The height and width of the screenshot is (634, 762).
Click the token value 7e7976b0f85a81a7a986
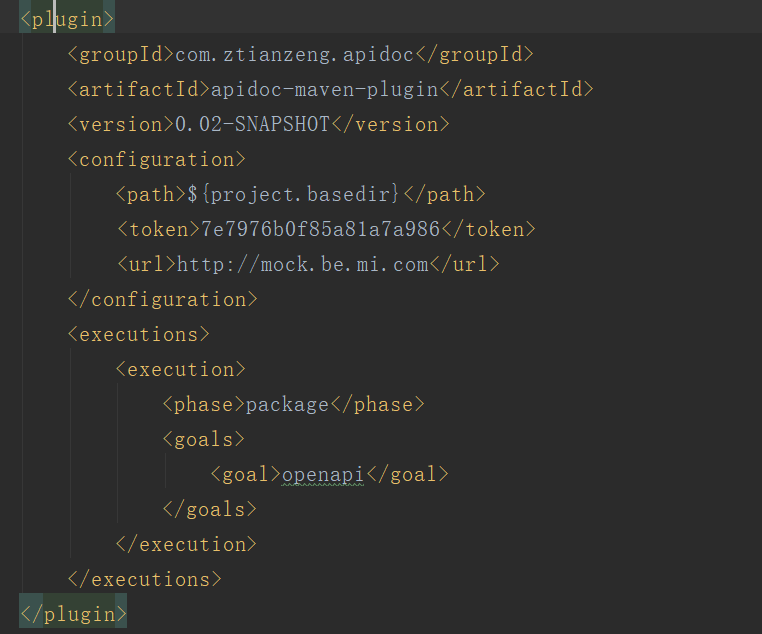320,229
